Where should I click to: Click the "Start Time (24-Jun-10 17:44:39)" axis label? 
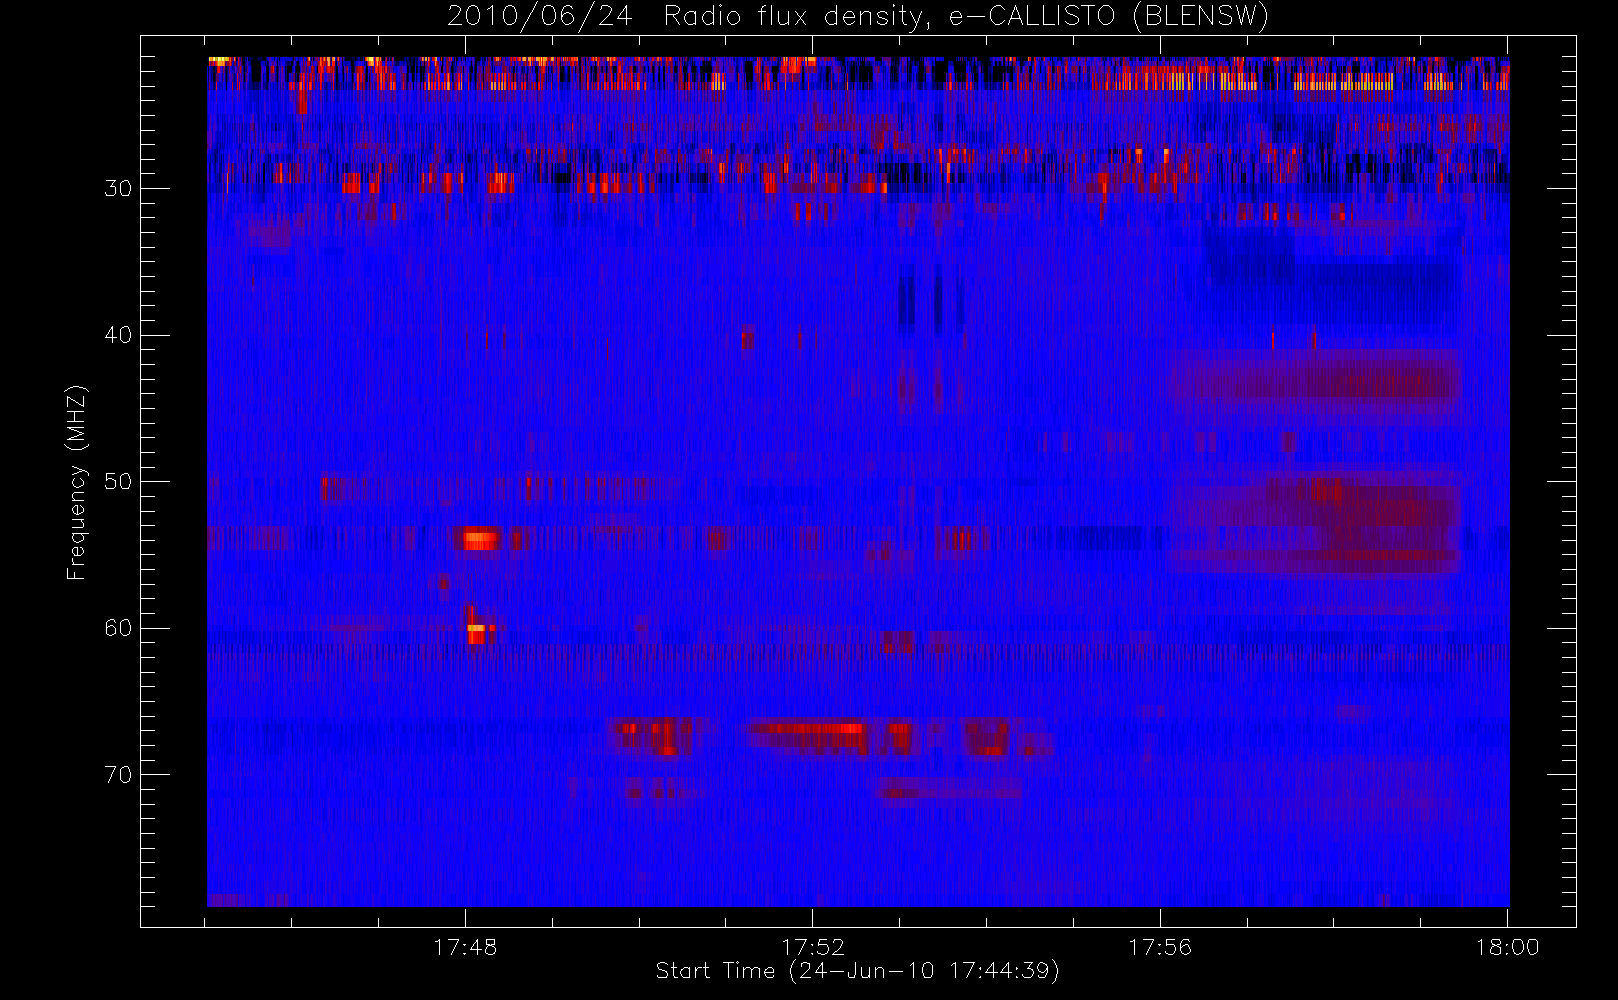[858, 971]
